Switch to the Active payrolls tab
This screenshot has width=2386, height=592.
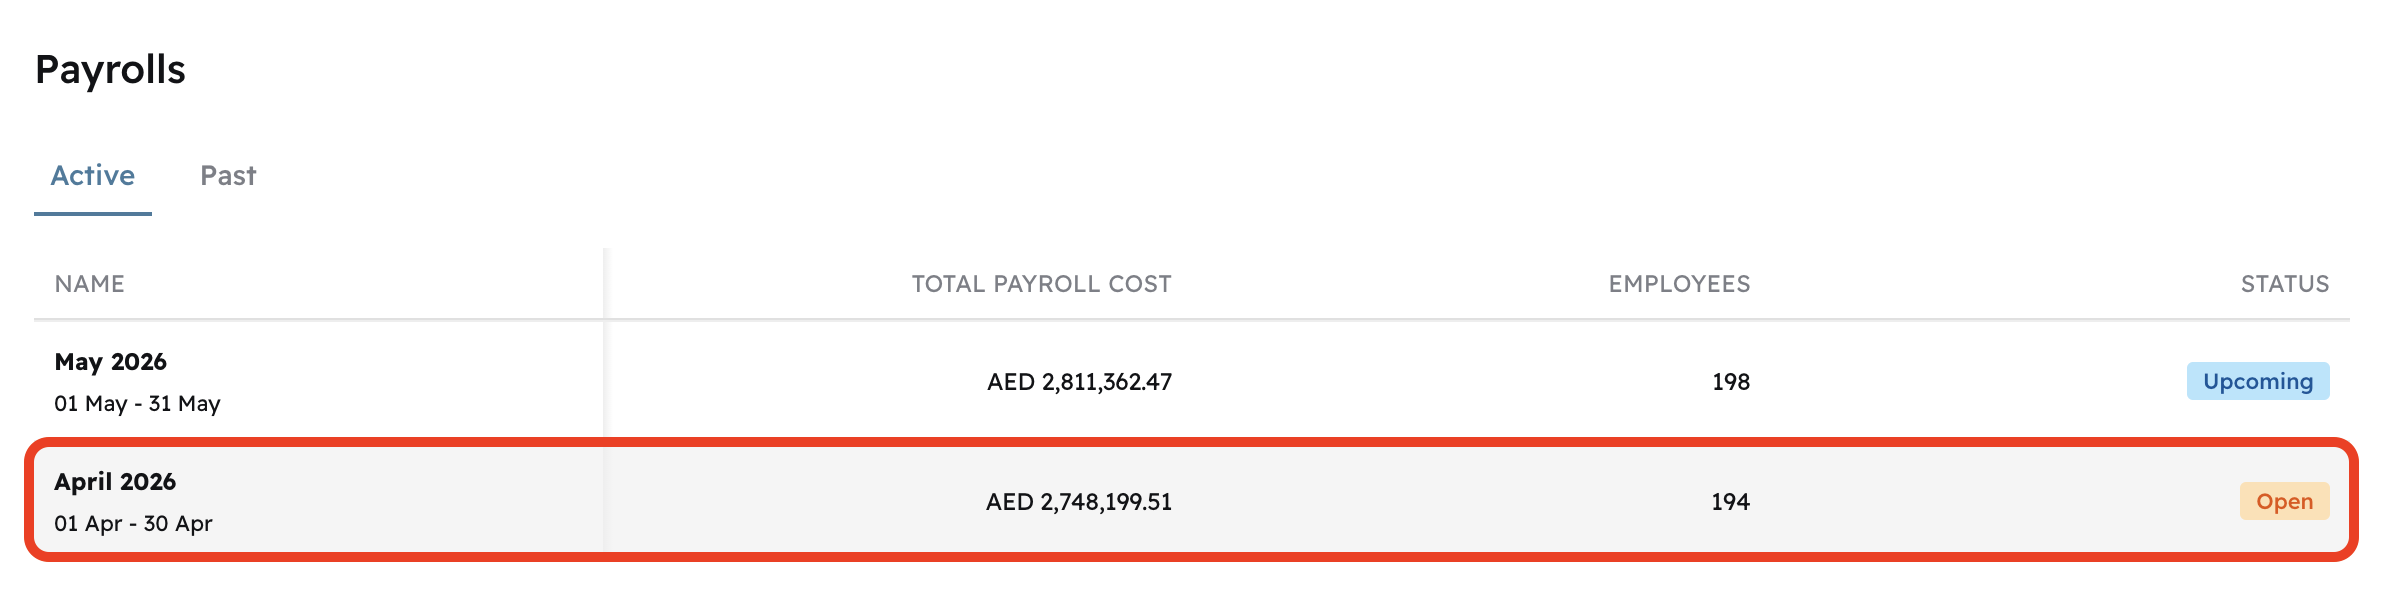click(92, 176)
